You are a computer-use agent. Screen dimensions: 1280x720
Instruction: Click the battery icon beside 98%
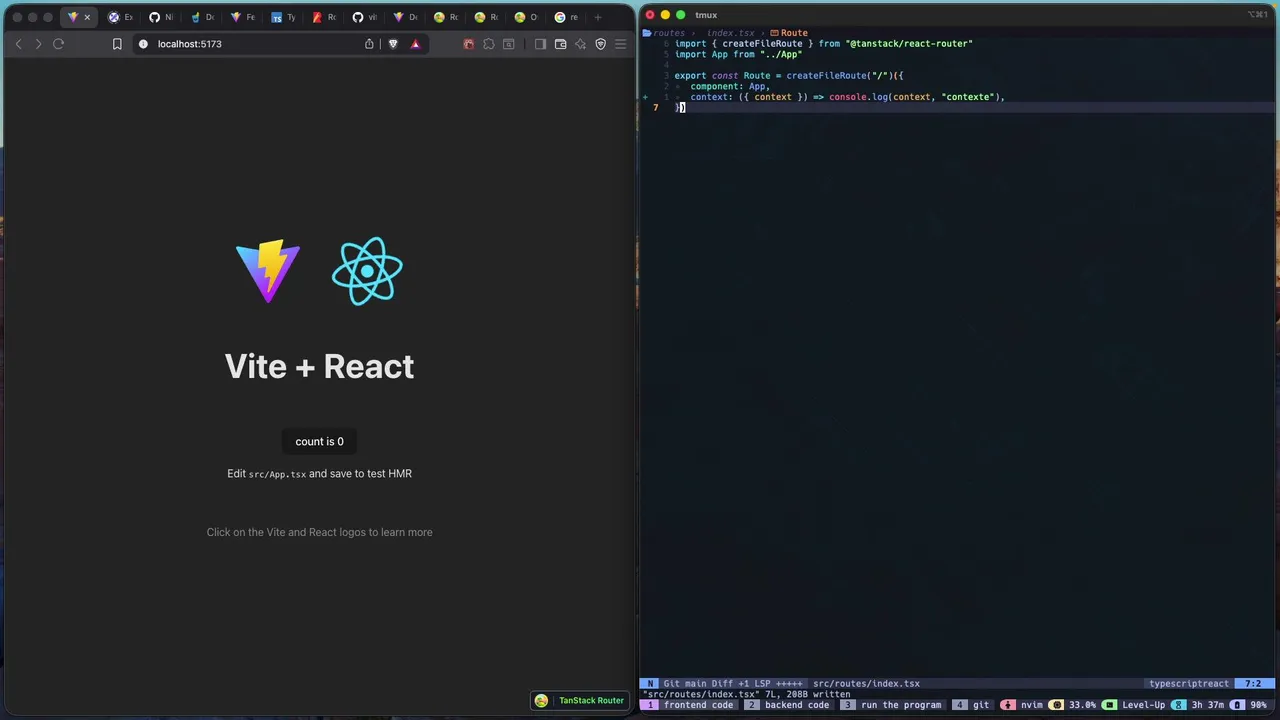[x=1237, y=705]
